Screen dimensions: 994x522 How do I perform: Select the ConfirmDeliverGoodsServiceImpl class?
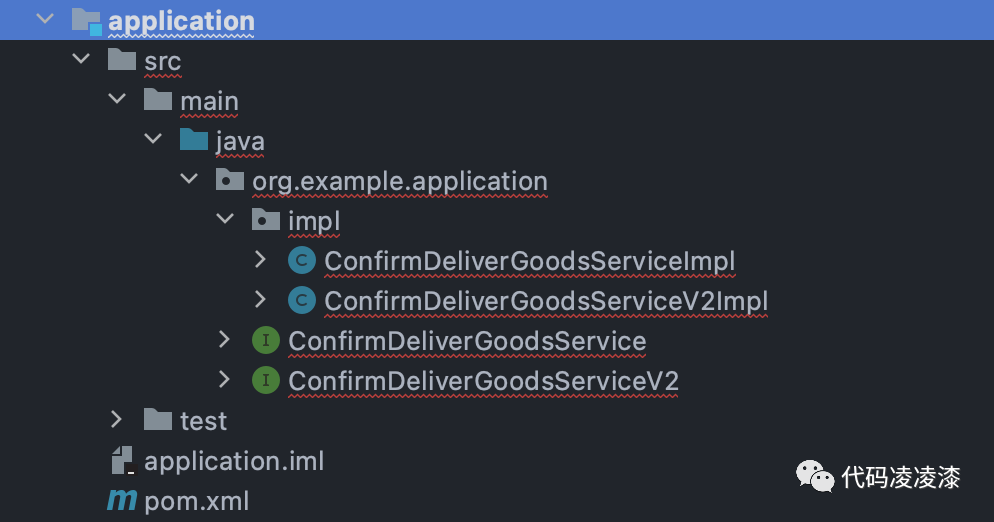pyautogui.click(x=529, y=261)
